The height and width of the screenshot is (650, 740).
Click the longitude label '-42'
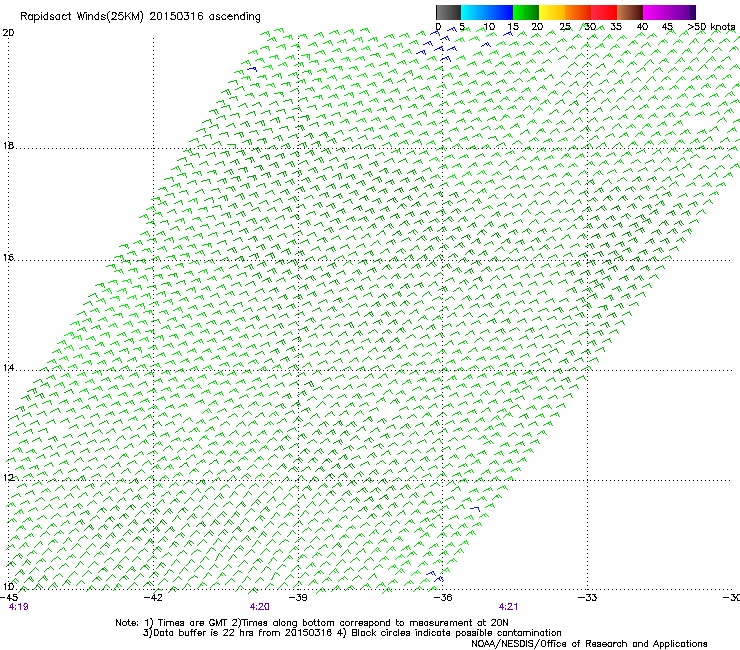(x=153, y=597)
